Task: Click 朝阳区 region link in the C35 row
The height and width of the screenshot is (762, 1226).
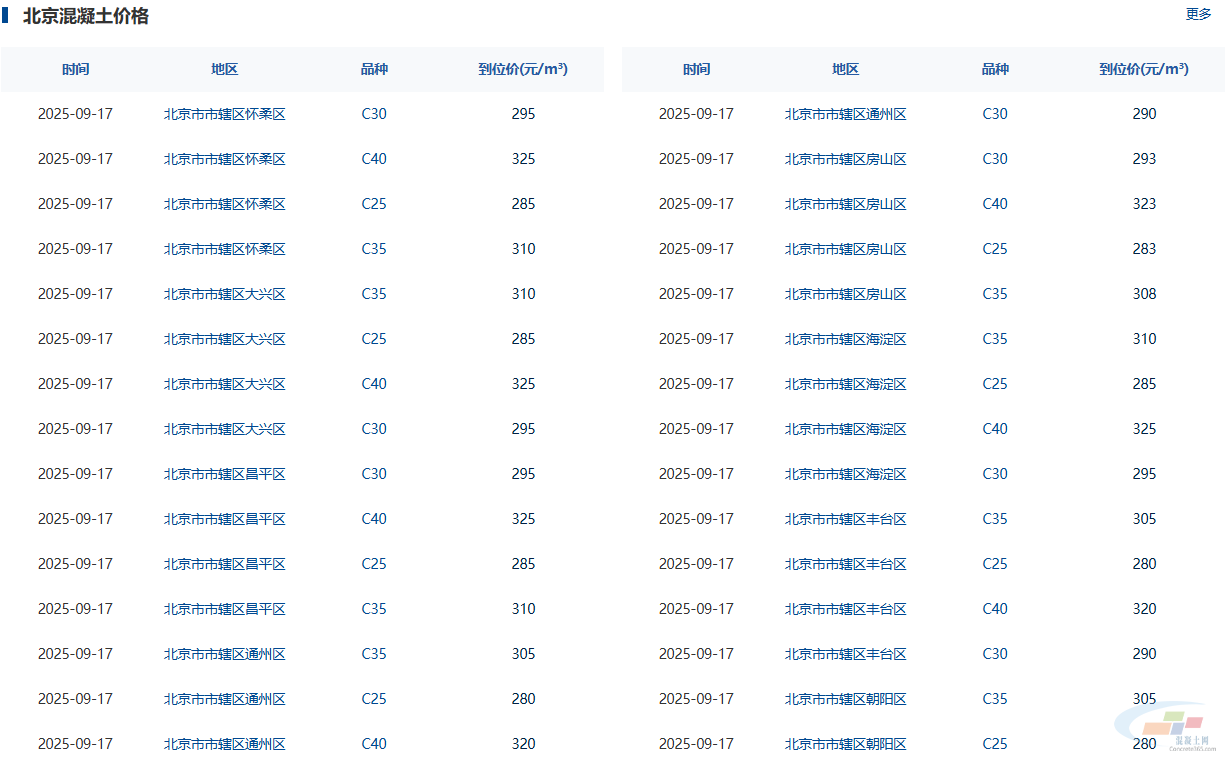Action: tap(846, 699)
